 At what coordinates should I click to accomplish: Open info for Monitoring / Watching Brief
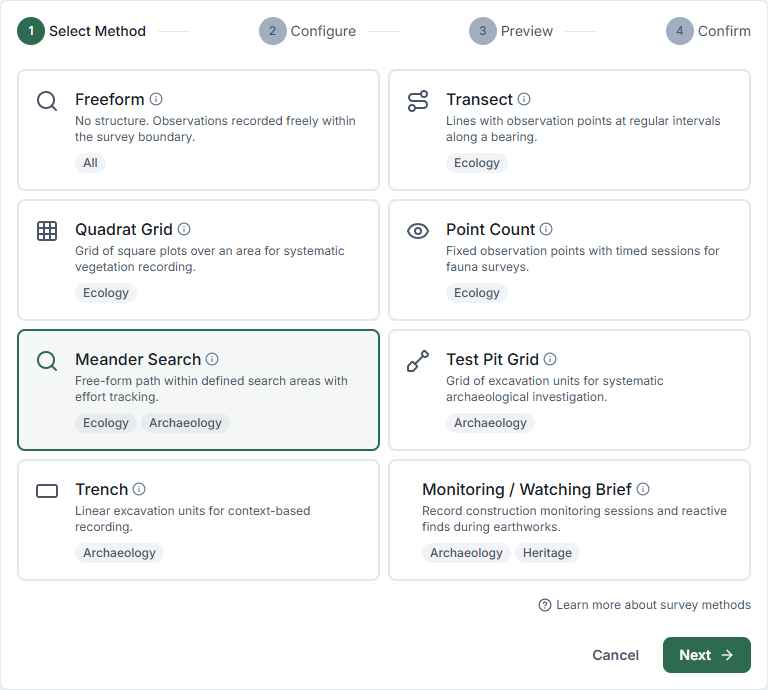tap(643, 489)
